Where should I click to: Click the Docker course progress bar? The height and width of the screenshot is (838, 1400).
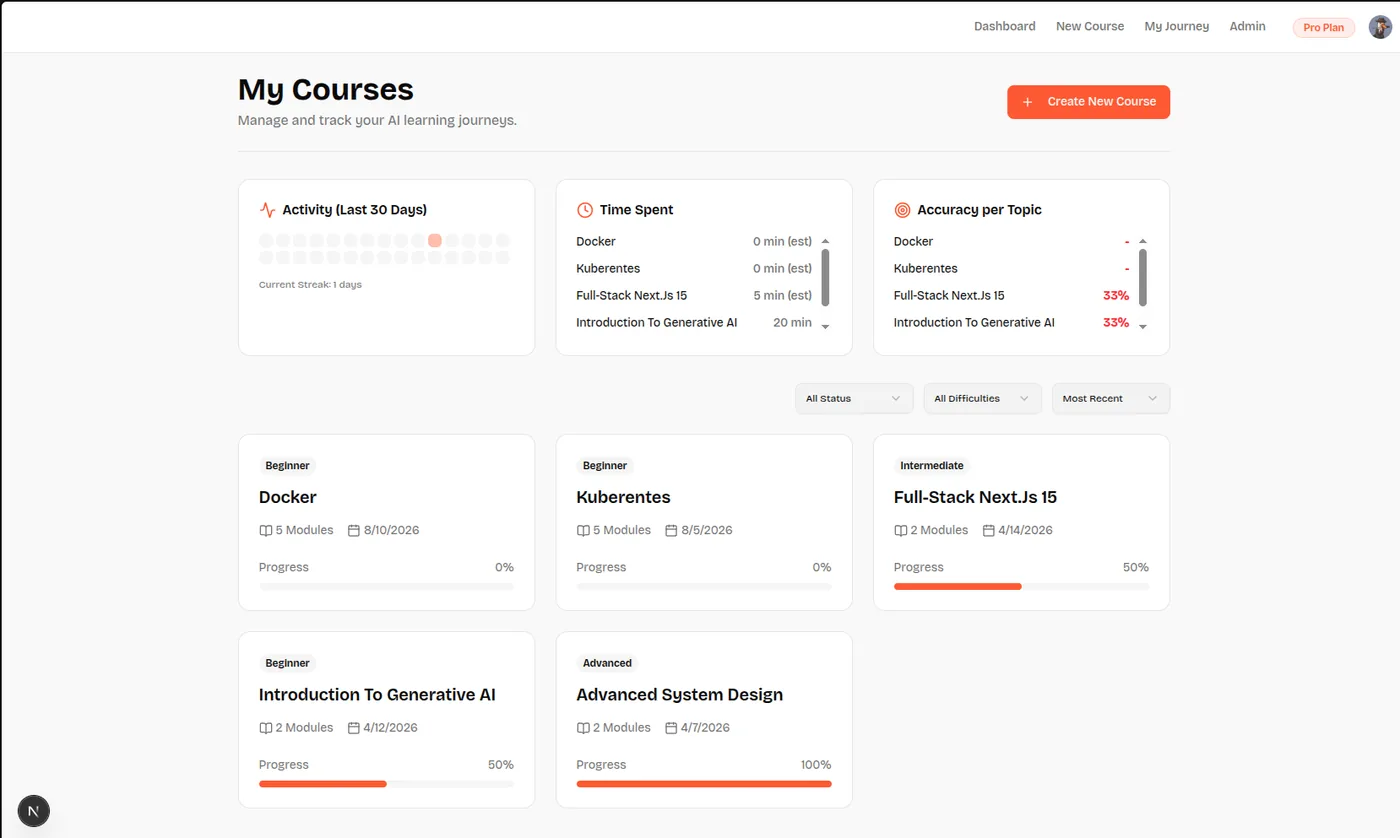(x=386, y=587)
